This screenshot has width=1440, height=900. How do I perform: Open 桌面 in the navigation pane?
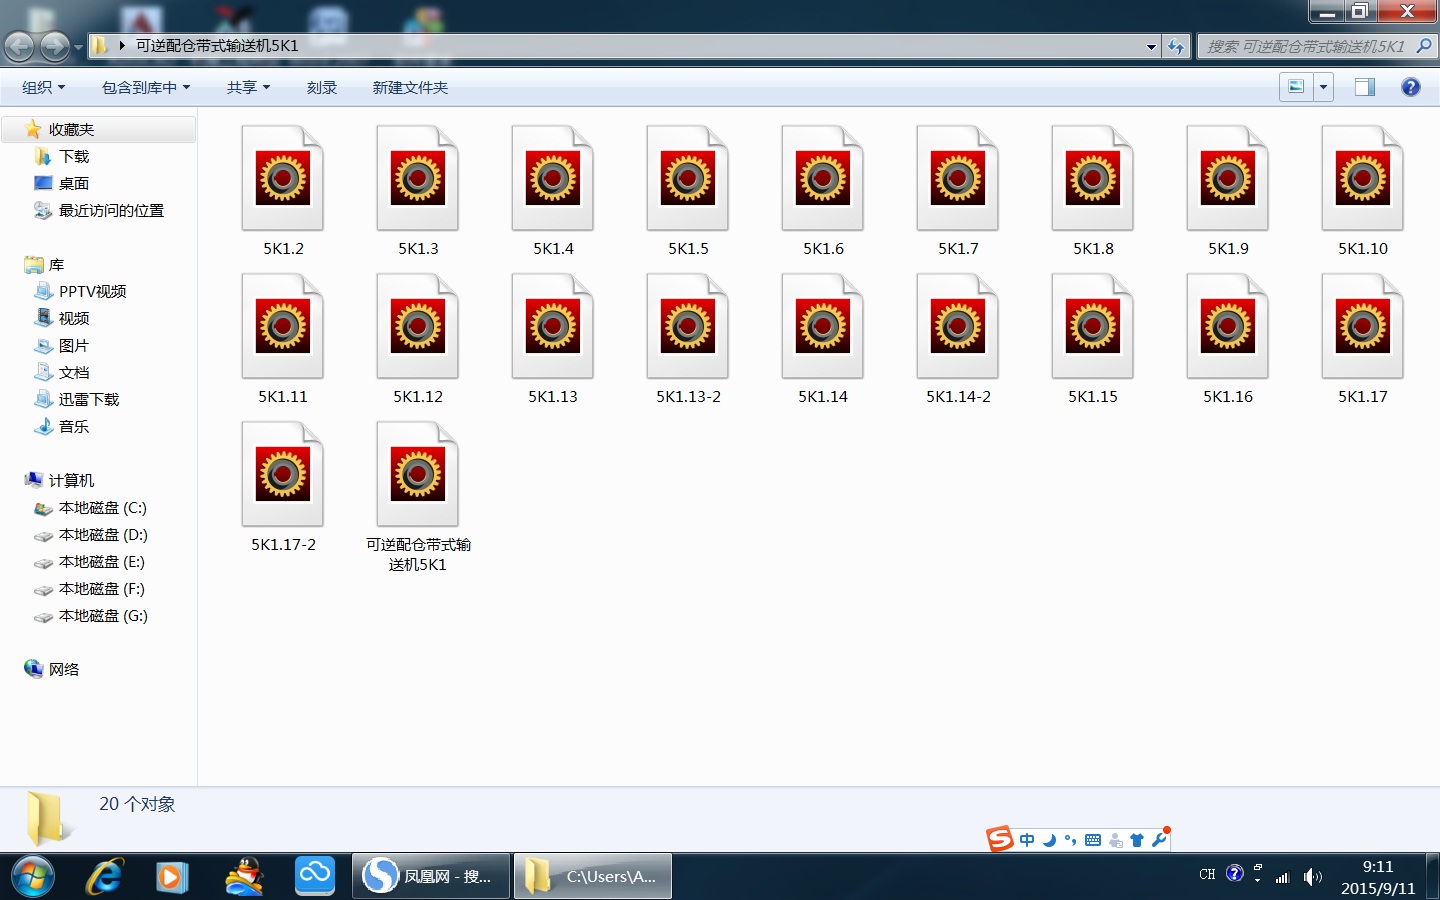[x=74, y=184]
